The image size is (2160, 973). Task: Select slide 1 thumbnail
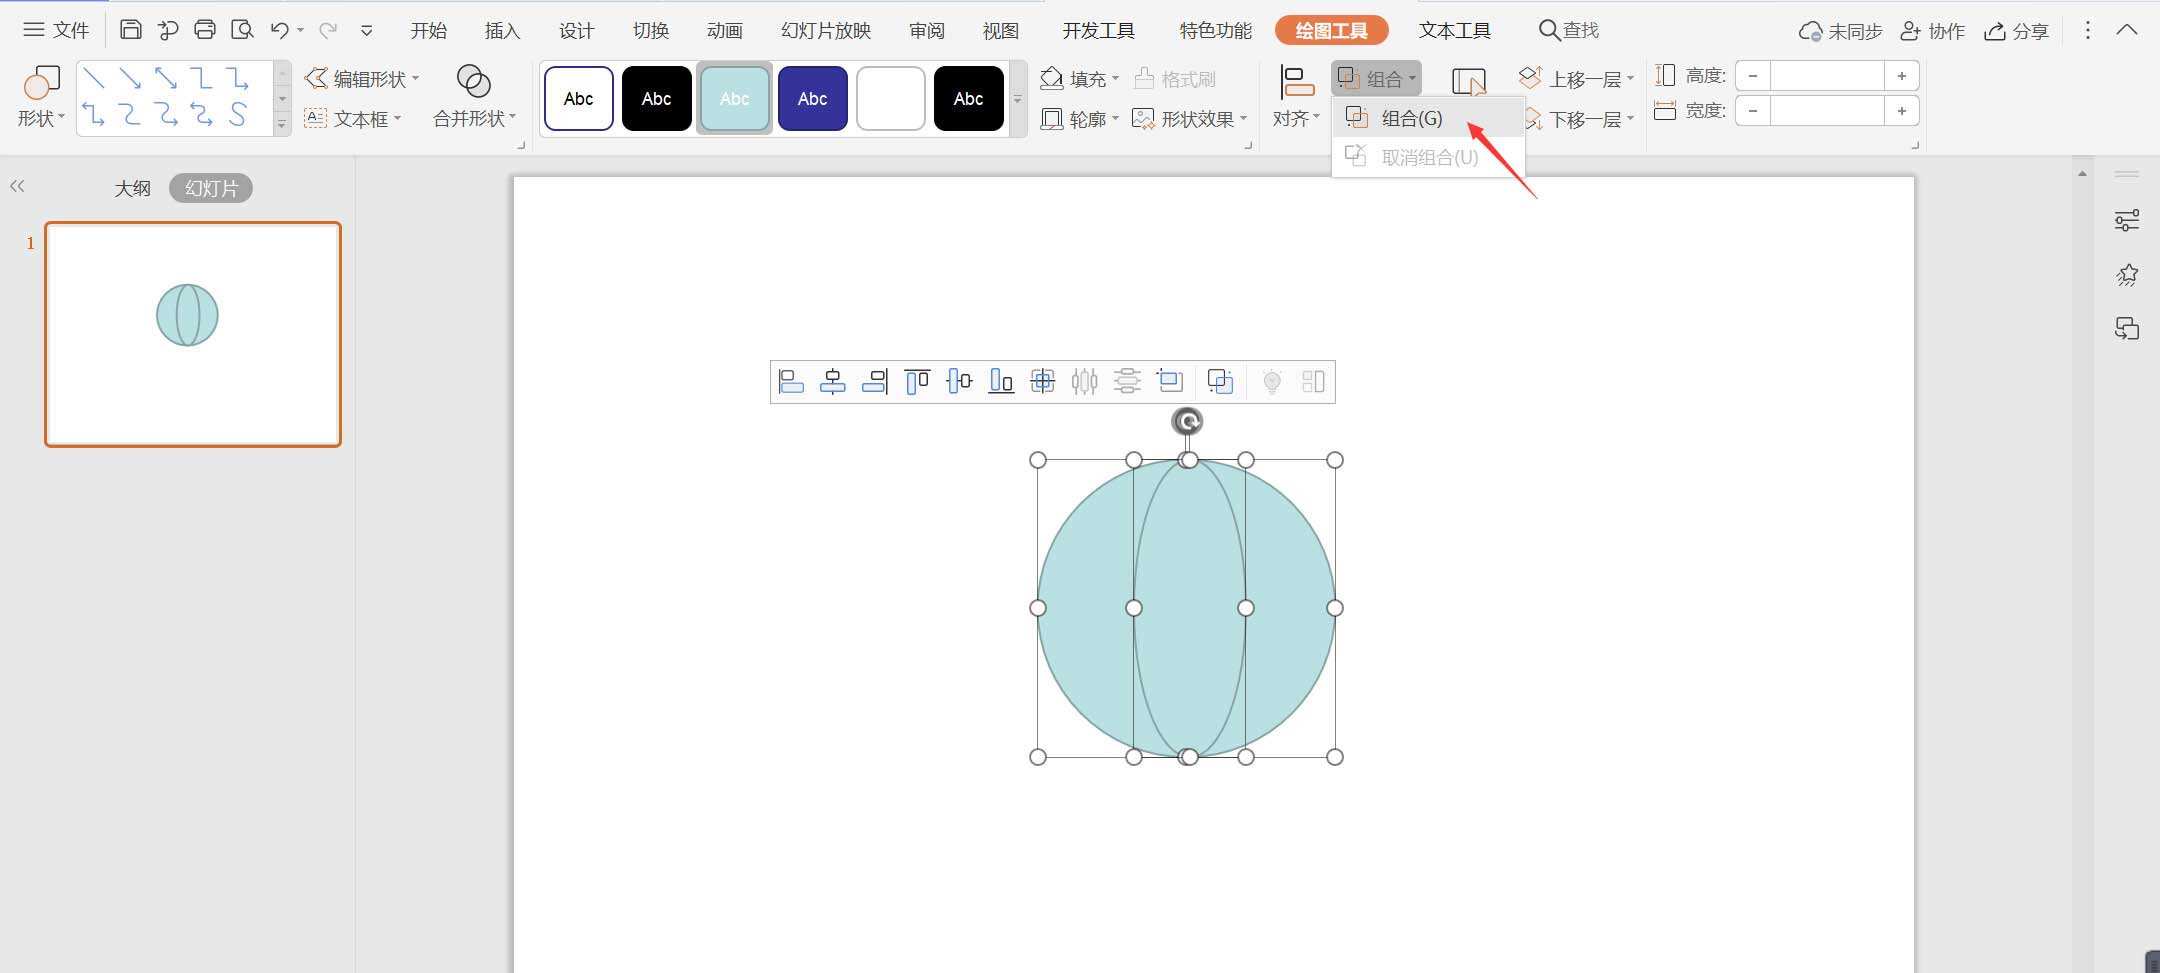(193, 334)
